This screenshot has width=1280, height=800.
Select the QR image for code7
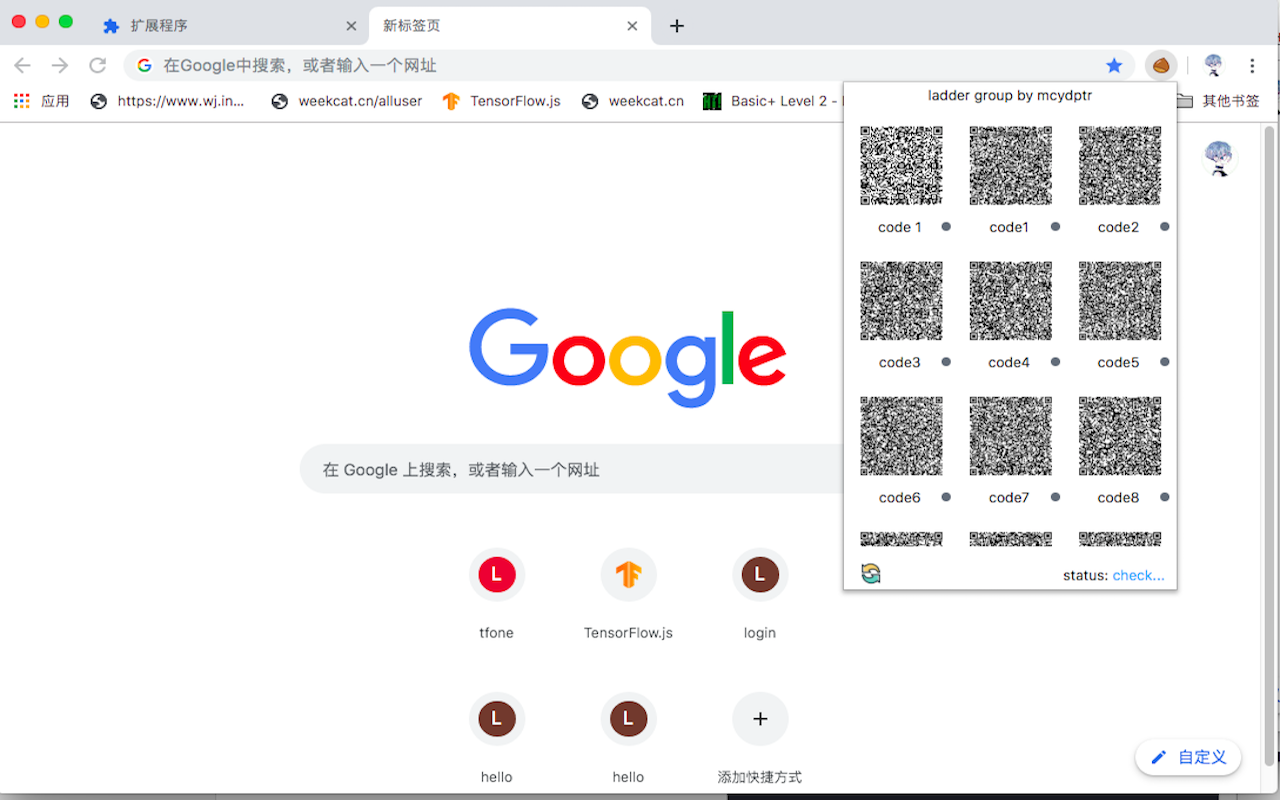[x=1010, y=436]
